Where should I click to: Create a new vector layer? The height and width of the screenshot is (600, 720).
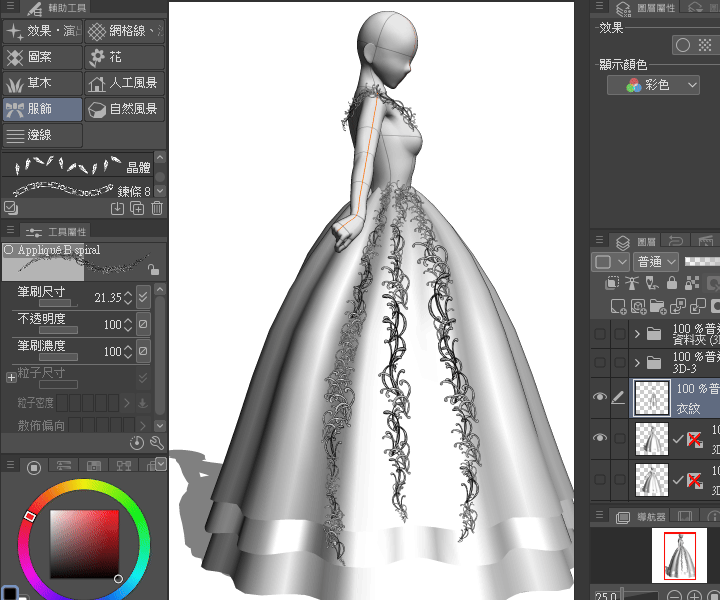(x=638, y=306)
